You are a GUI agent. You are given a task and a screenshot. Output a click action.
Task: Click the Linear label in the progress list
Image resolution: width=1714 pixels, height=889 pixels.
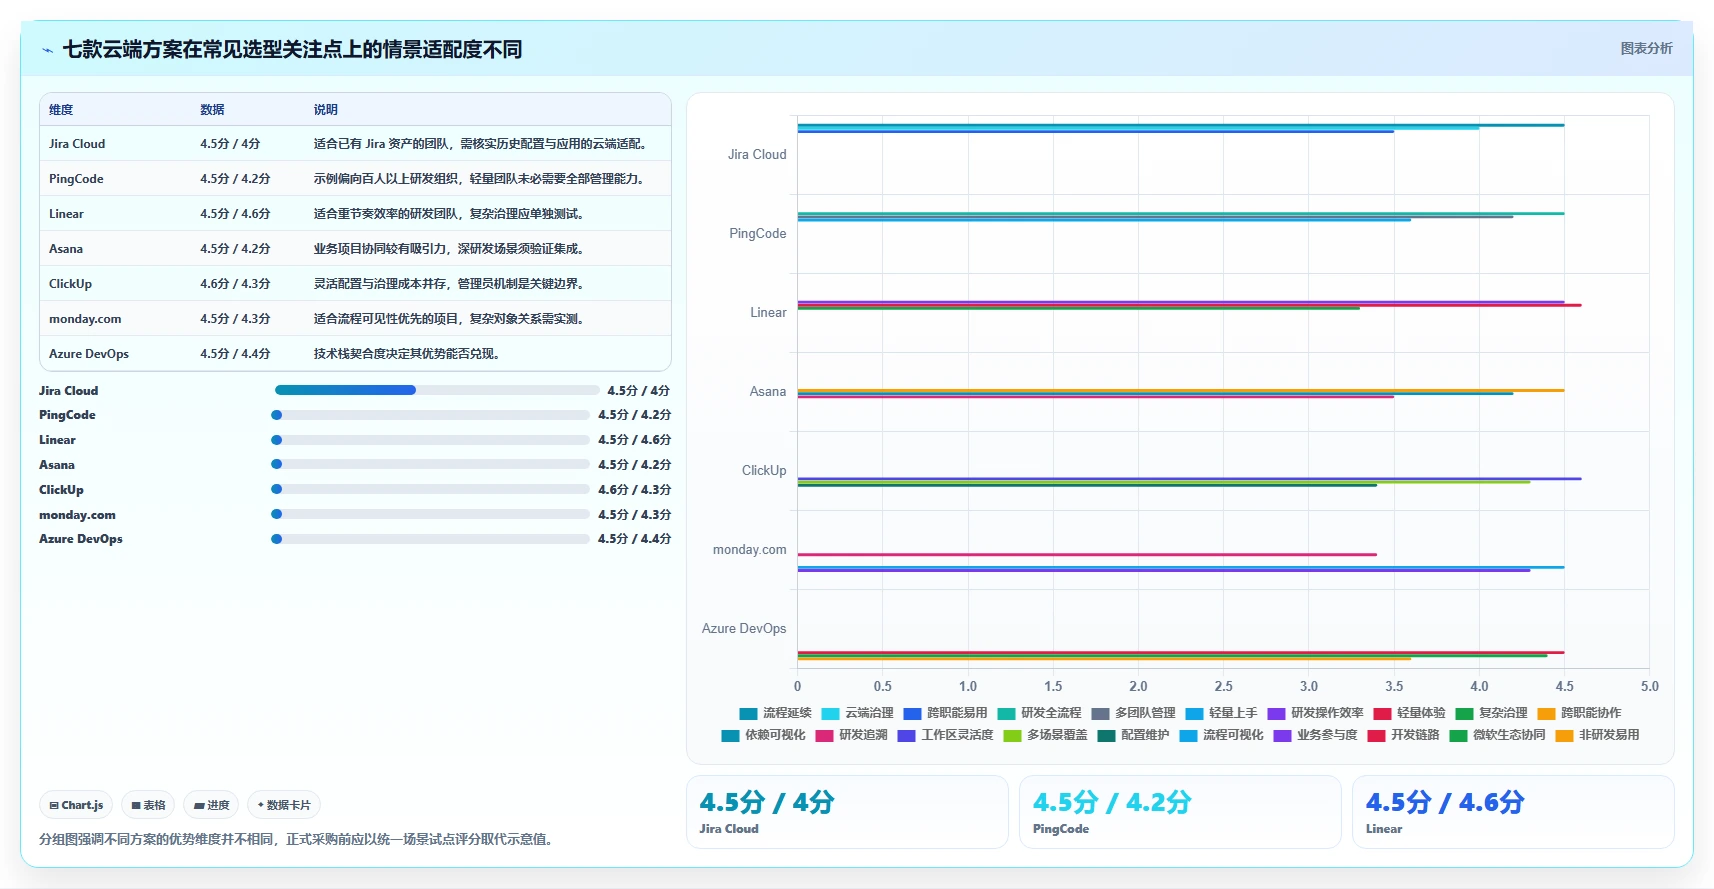(57, 440)
